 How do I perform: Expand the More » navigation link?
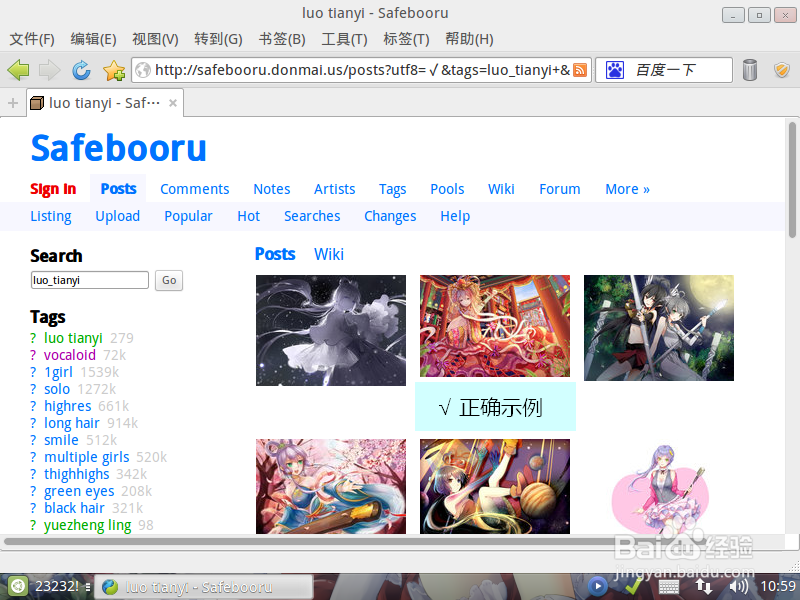tap(627, 189)
